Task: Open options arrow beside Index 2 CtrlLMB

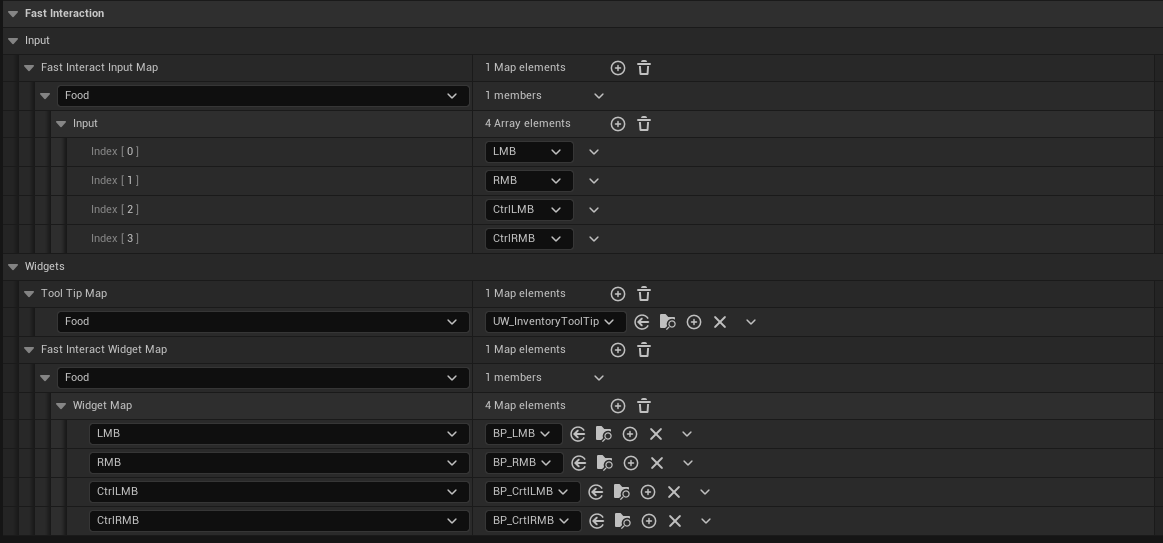Action: 593,210
